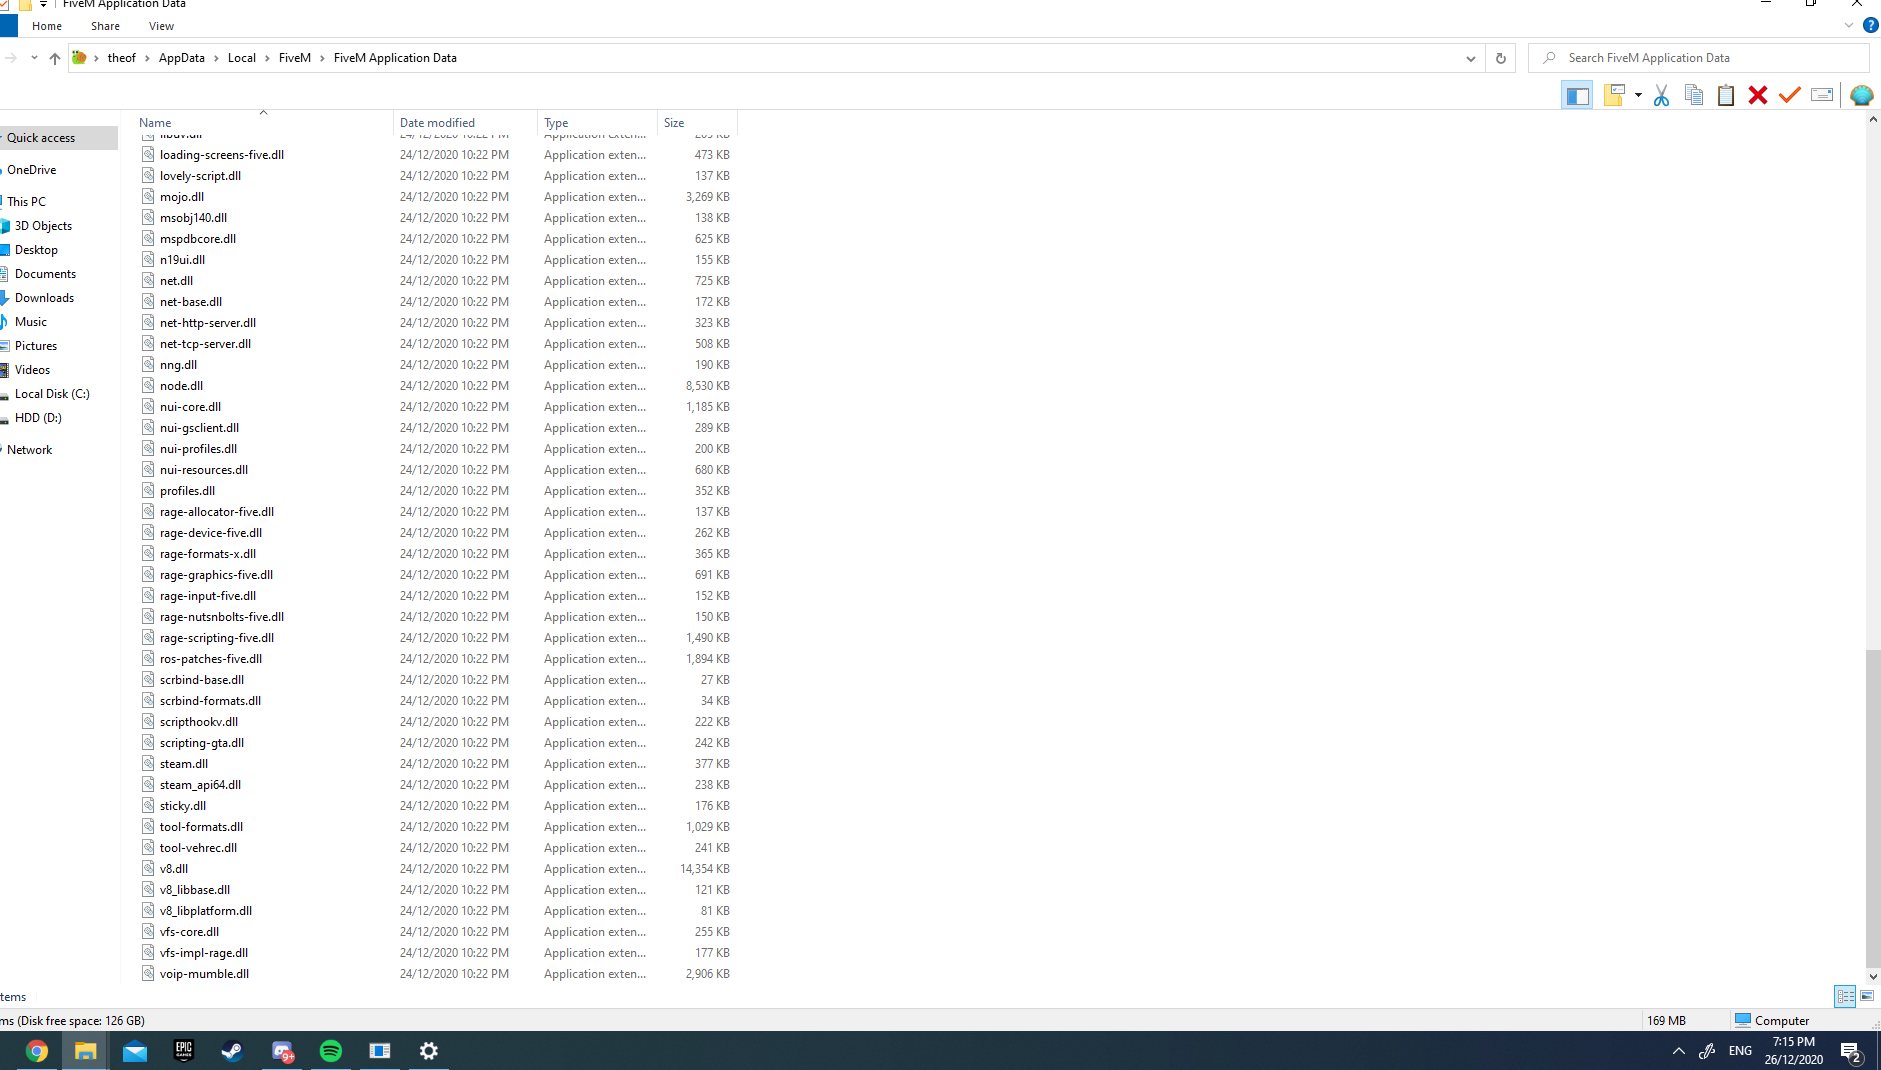
Task: Click the Search FiveM Application Data box
Action: pos(1698,58)
